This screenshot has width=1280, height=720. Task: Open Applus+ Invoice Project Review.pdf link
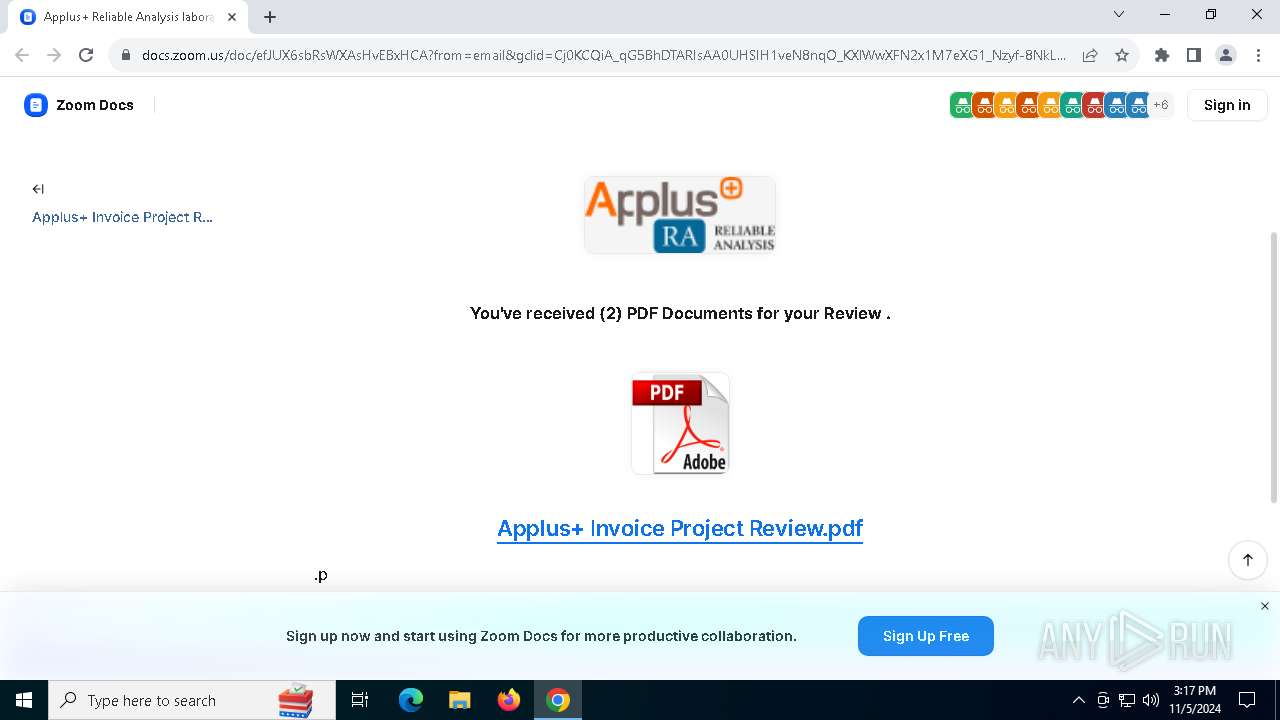click(x=680, y=528)
